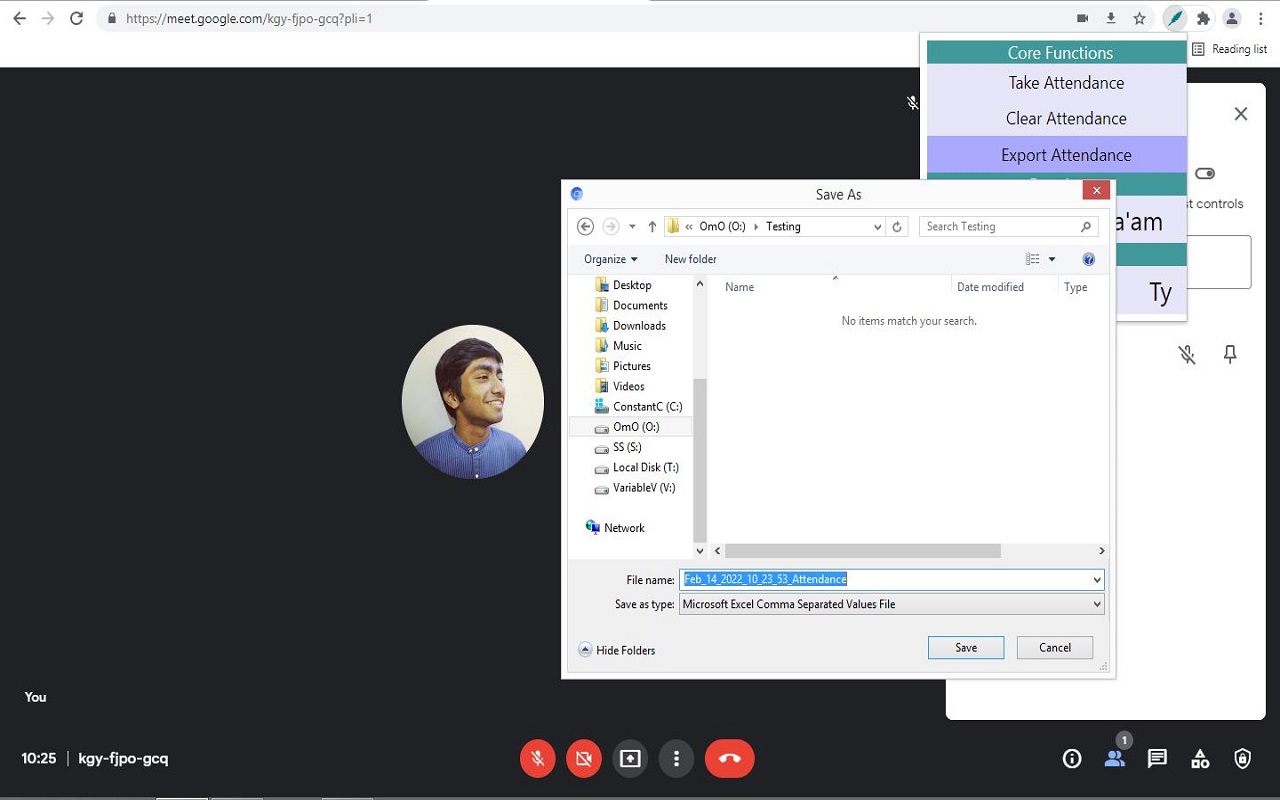End the call with the hang up icon

click(729, 758)
